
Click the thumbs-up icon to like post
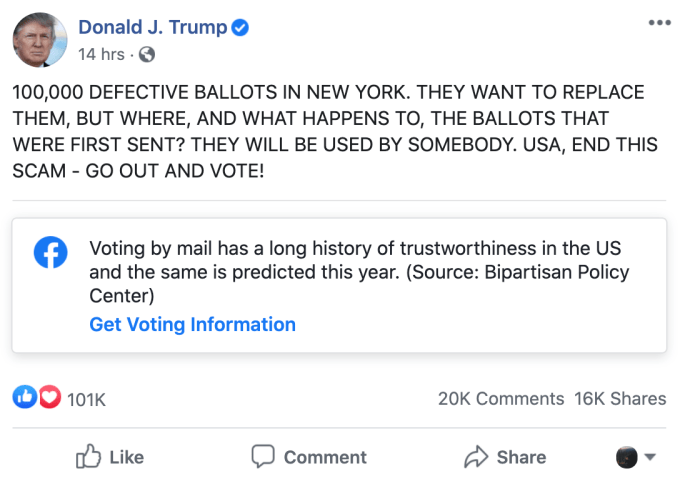[89, 457]
